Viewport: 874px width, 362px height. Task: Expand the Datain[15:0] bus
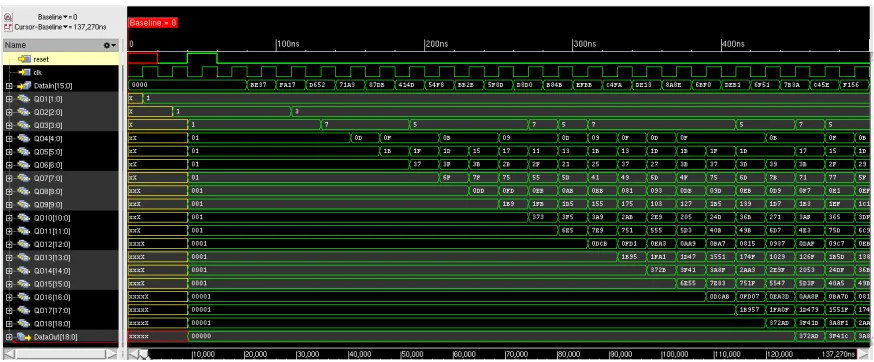[x=8, y=86]
